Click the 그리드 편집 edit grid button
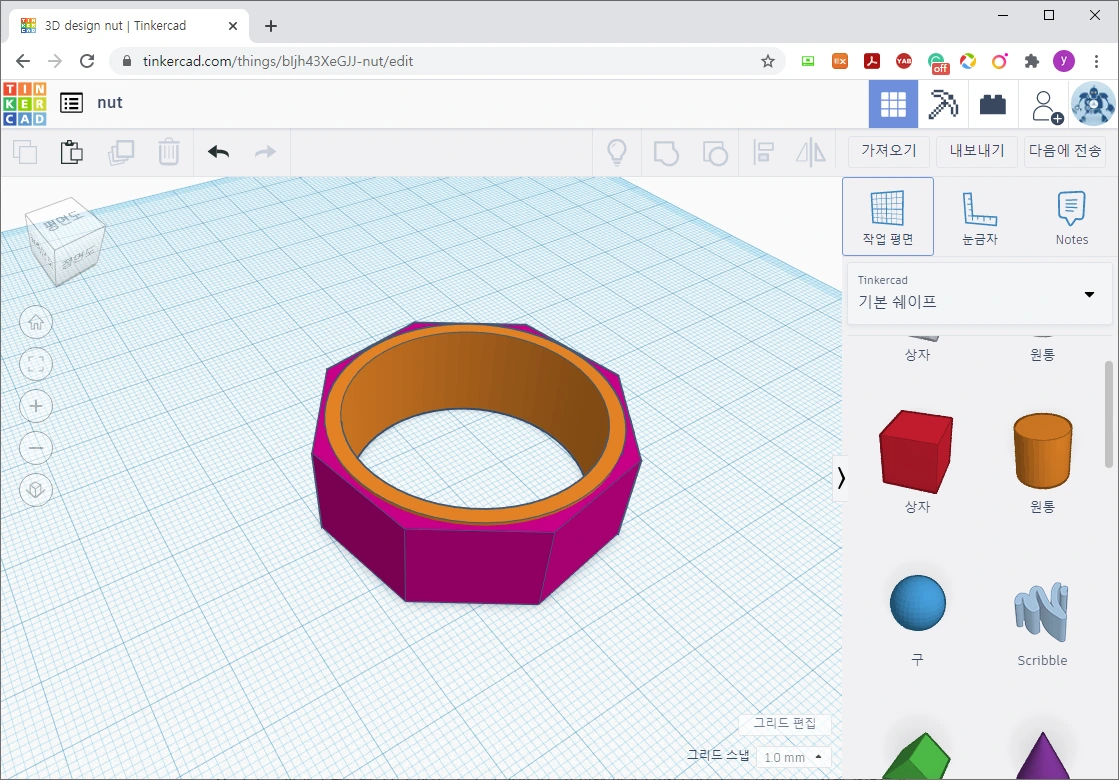 pyautogui.click(x=784, y=723)
